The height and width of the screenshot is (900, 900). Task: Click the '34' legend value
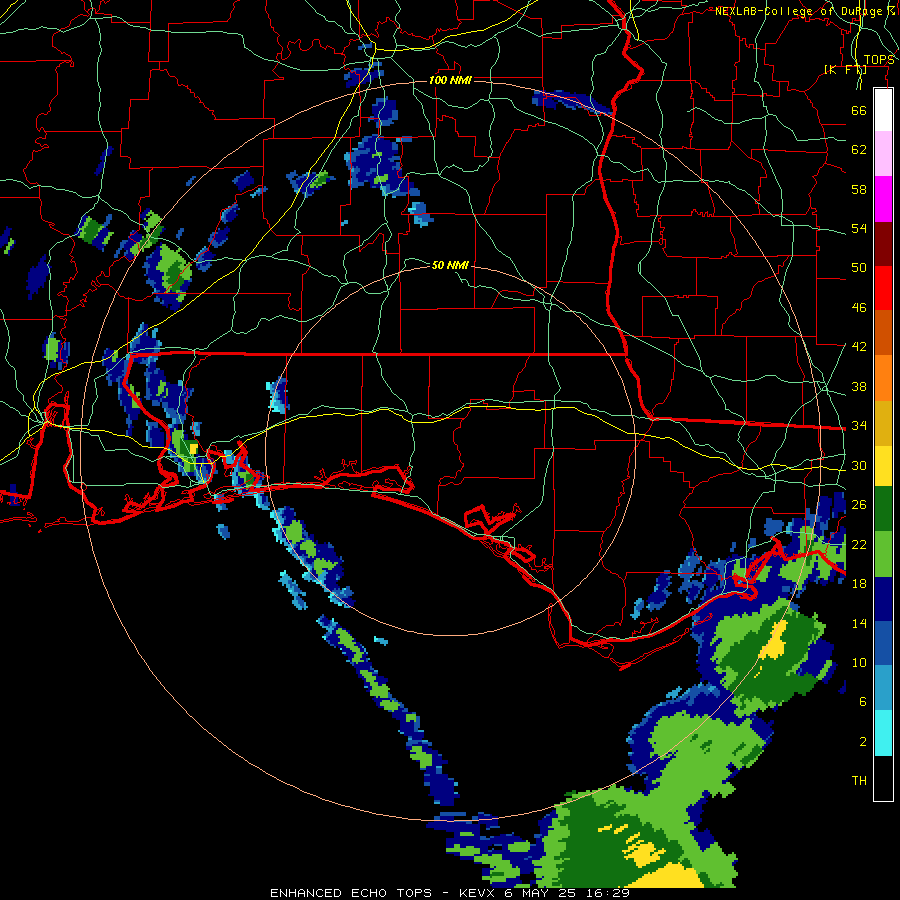point(859,425)
